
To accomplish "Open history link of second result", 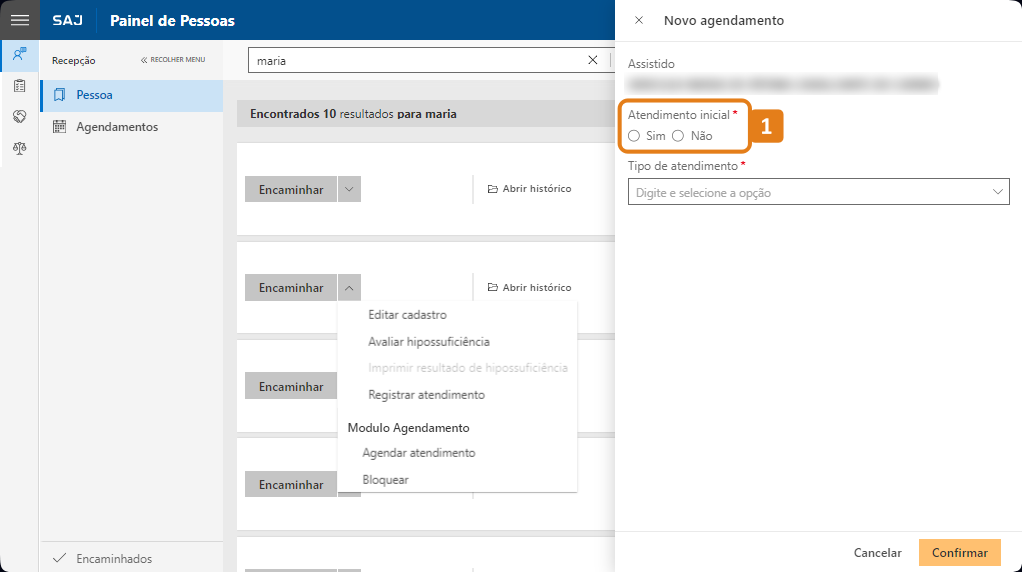I will (x=529, y=287).
